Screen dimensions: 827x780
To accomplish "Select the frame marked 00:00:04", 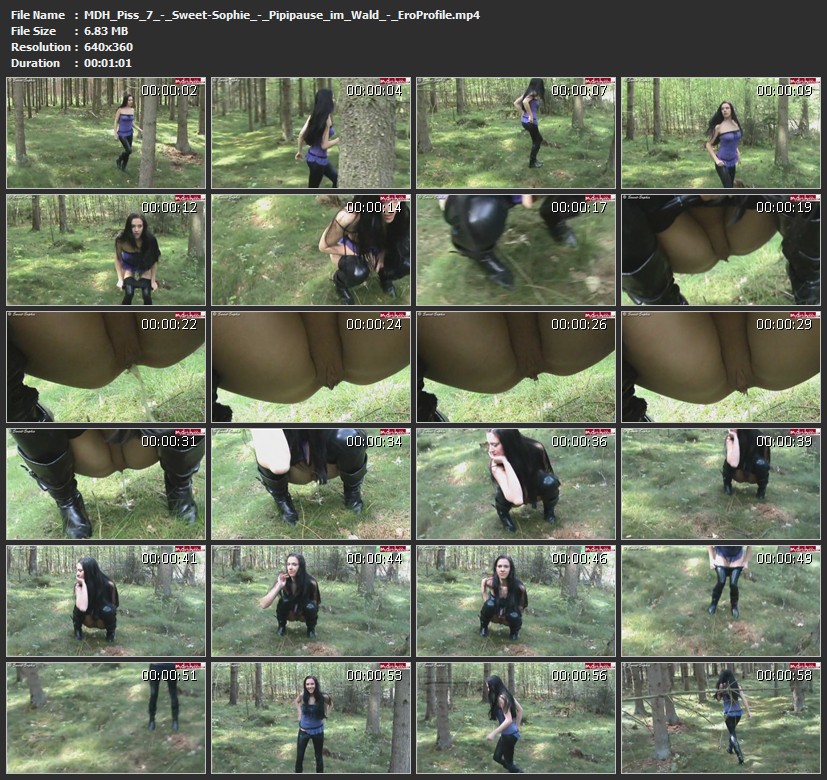I will coord(311,132).
